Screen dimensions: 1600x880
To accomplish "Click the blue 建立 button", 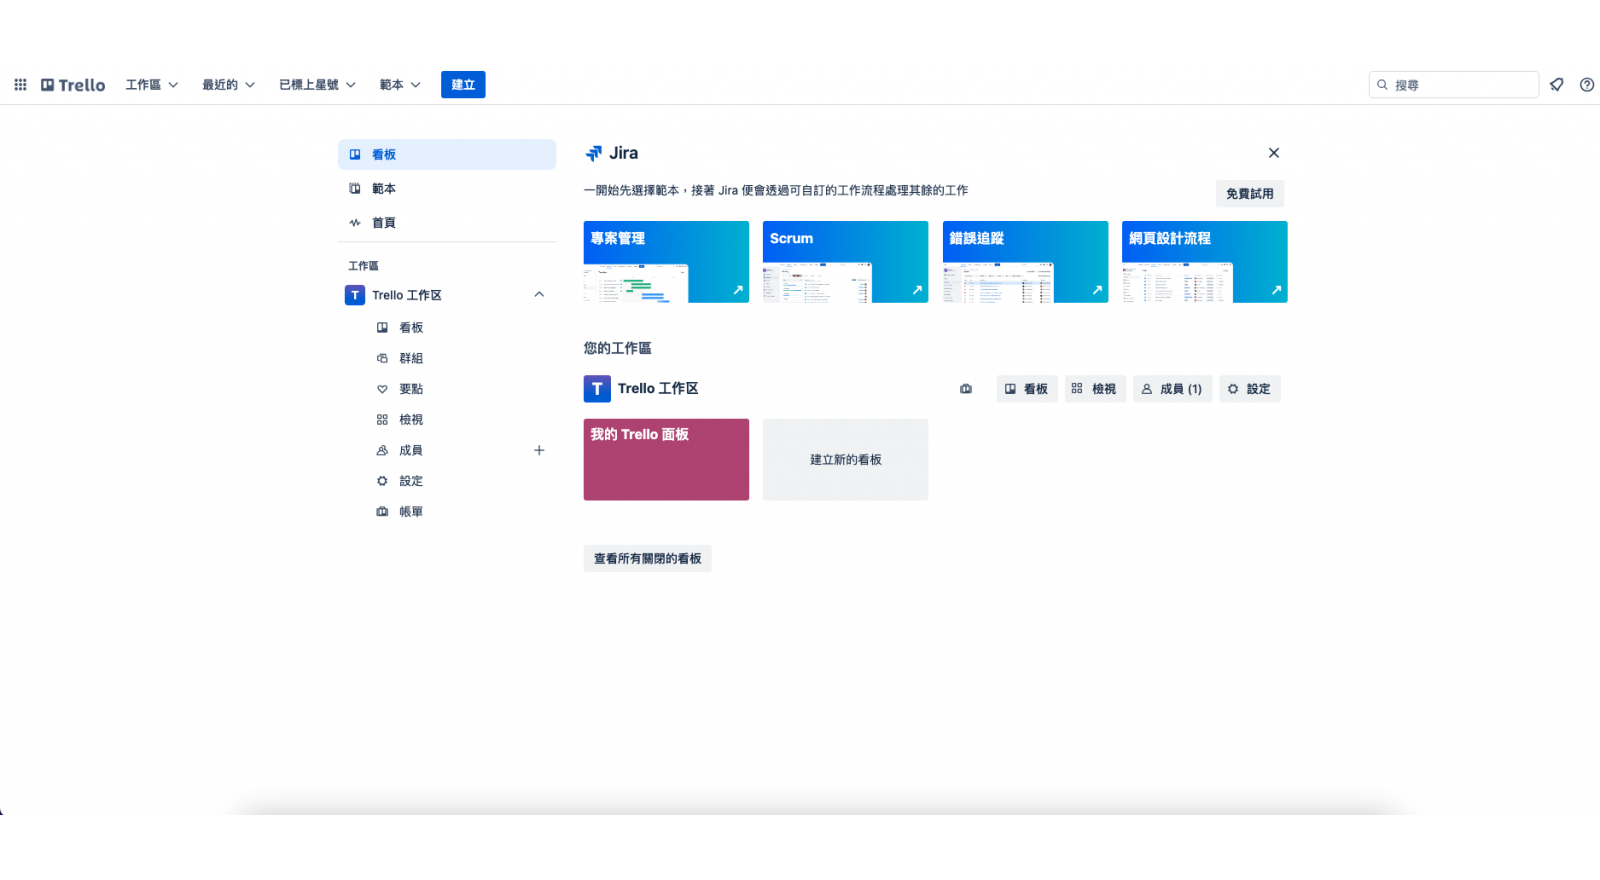I will pyautogui.click(x=463, y=85).
